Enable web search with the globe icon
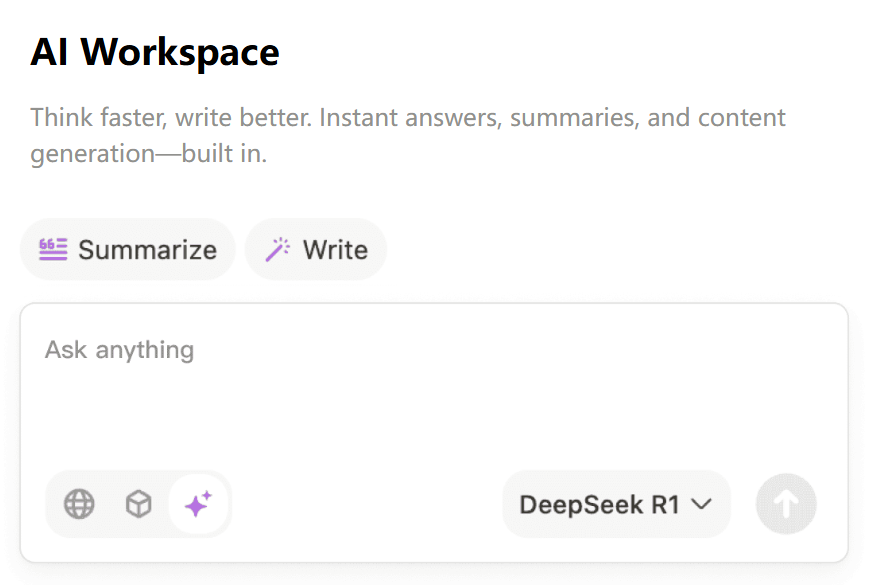This screenshot has height=585, width=881. (79, 504)
